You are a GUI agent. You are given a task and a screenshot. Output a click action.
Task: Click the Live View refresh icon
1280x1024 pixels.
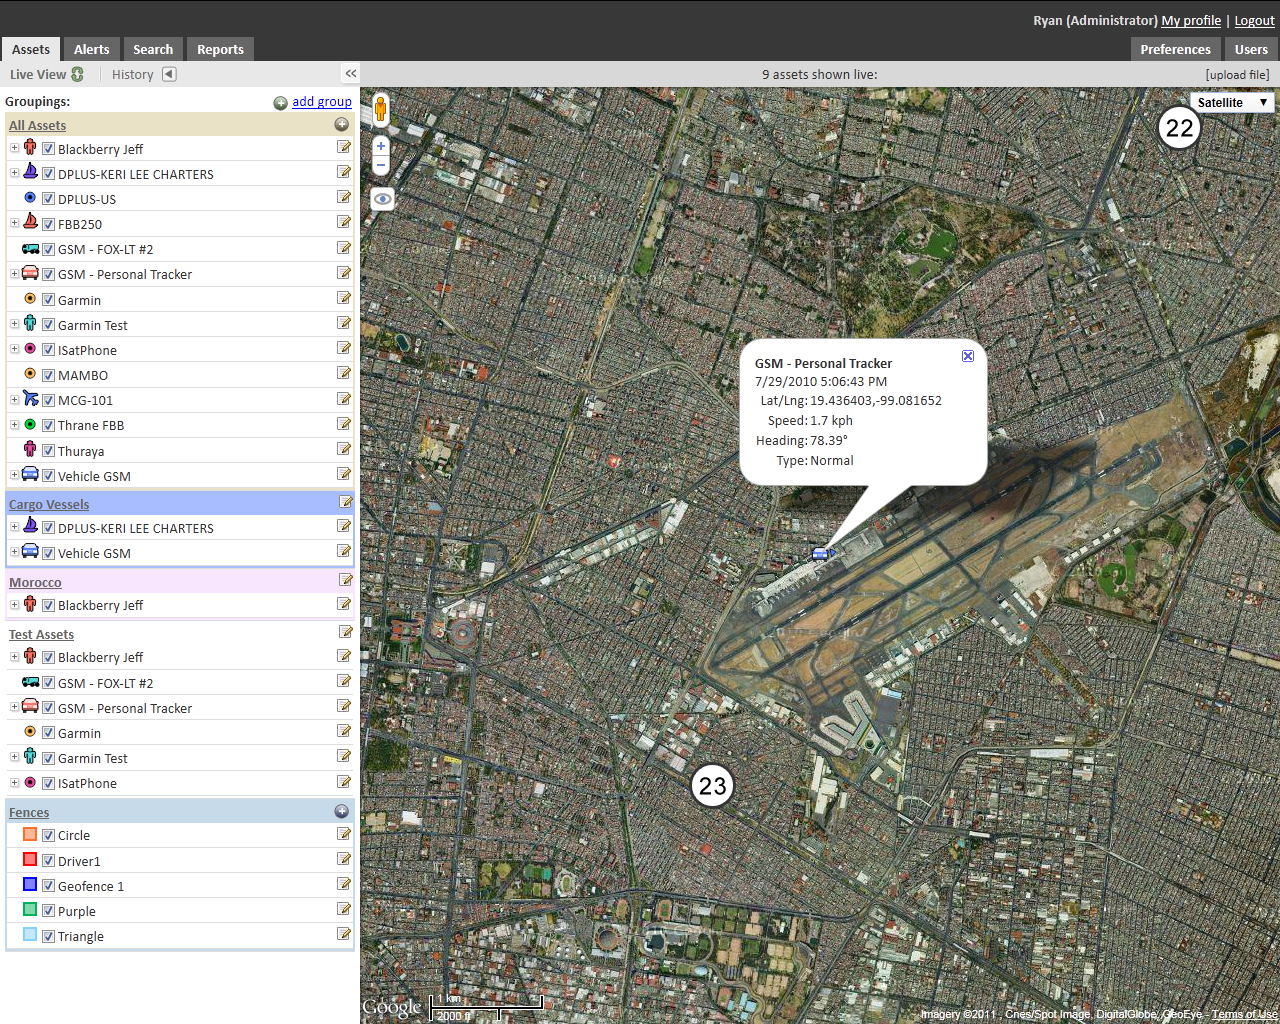[79, 73]
